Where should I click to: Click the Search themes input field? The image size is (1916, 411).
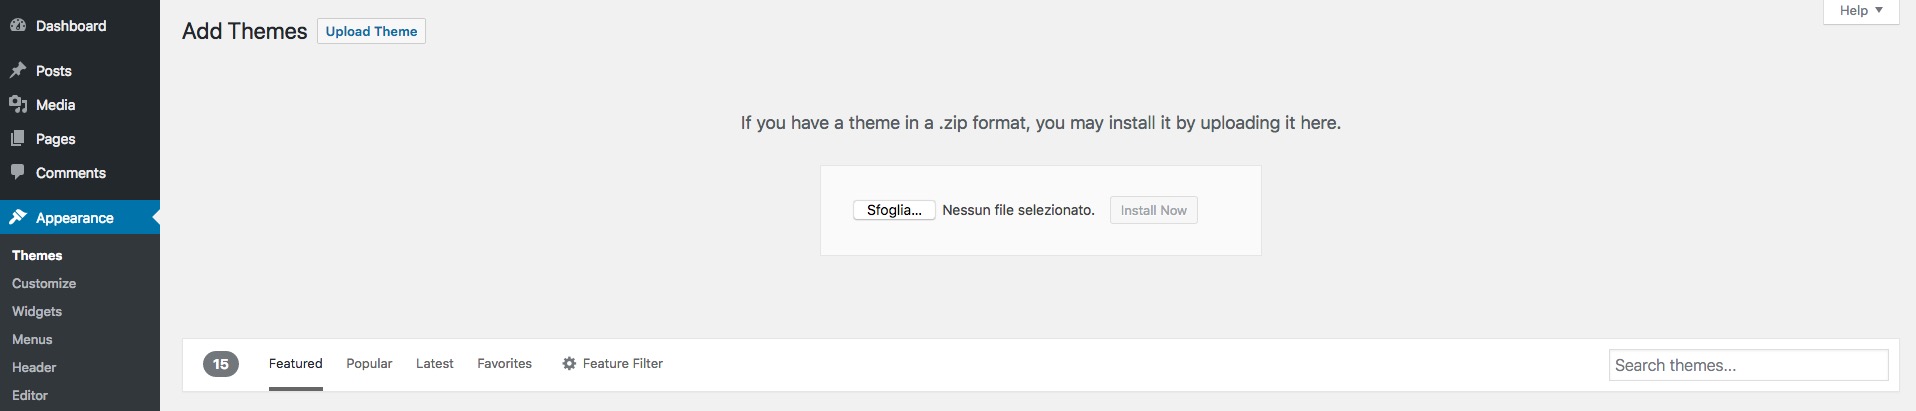[x=1748, y=365]
